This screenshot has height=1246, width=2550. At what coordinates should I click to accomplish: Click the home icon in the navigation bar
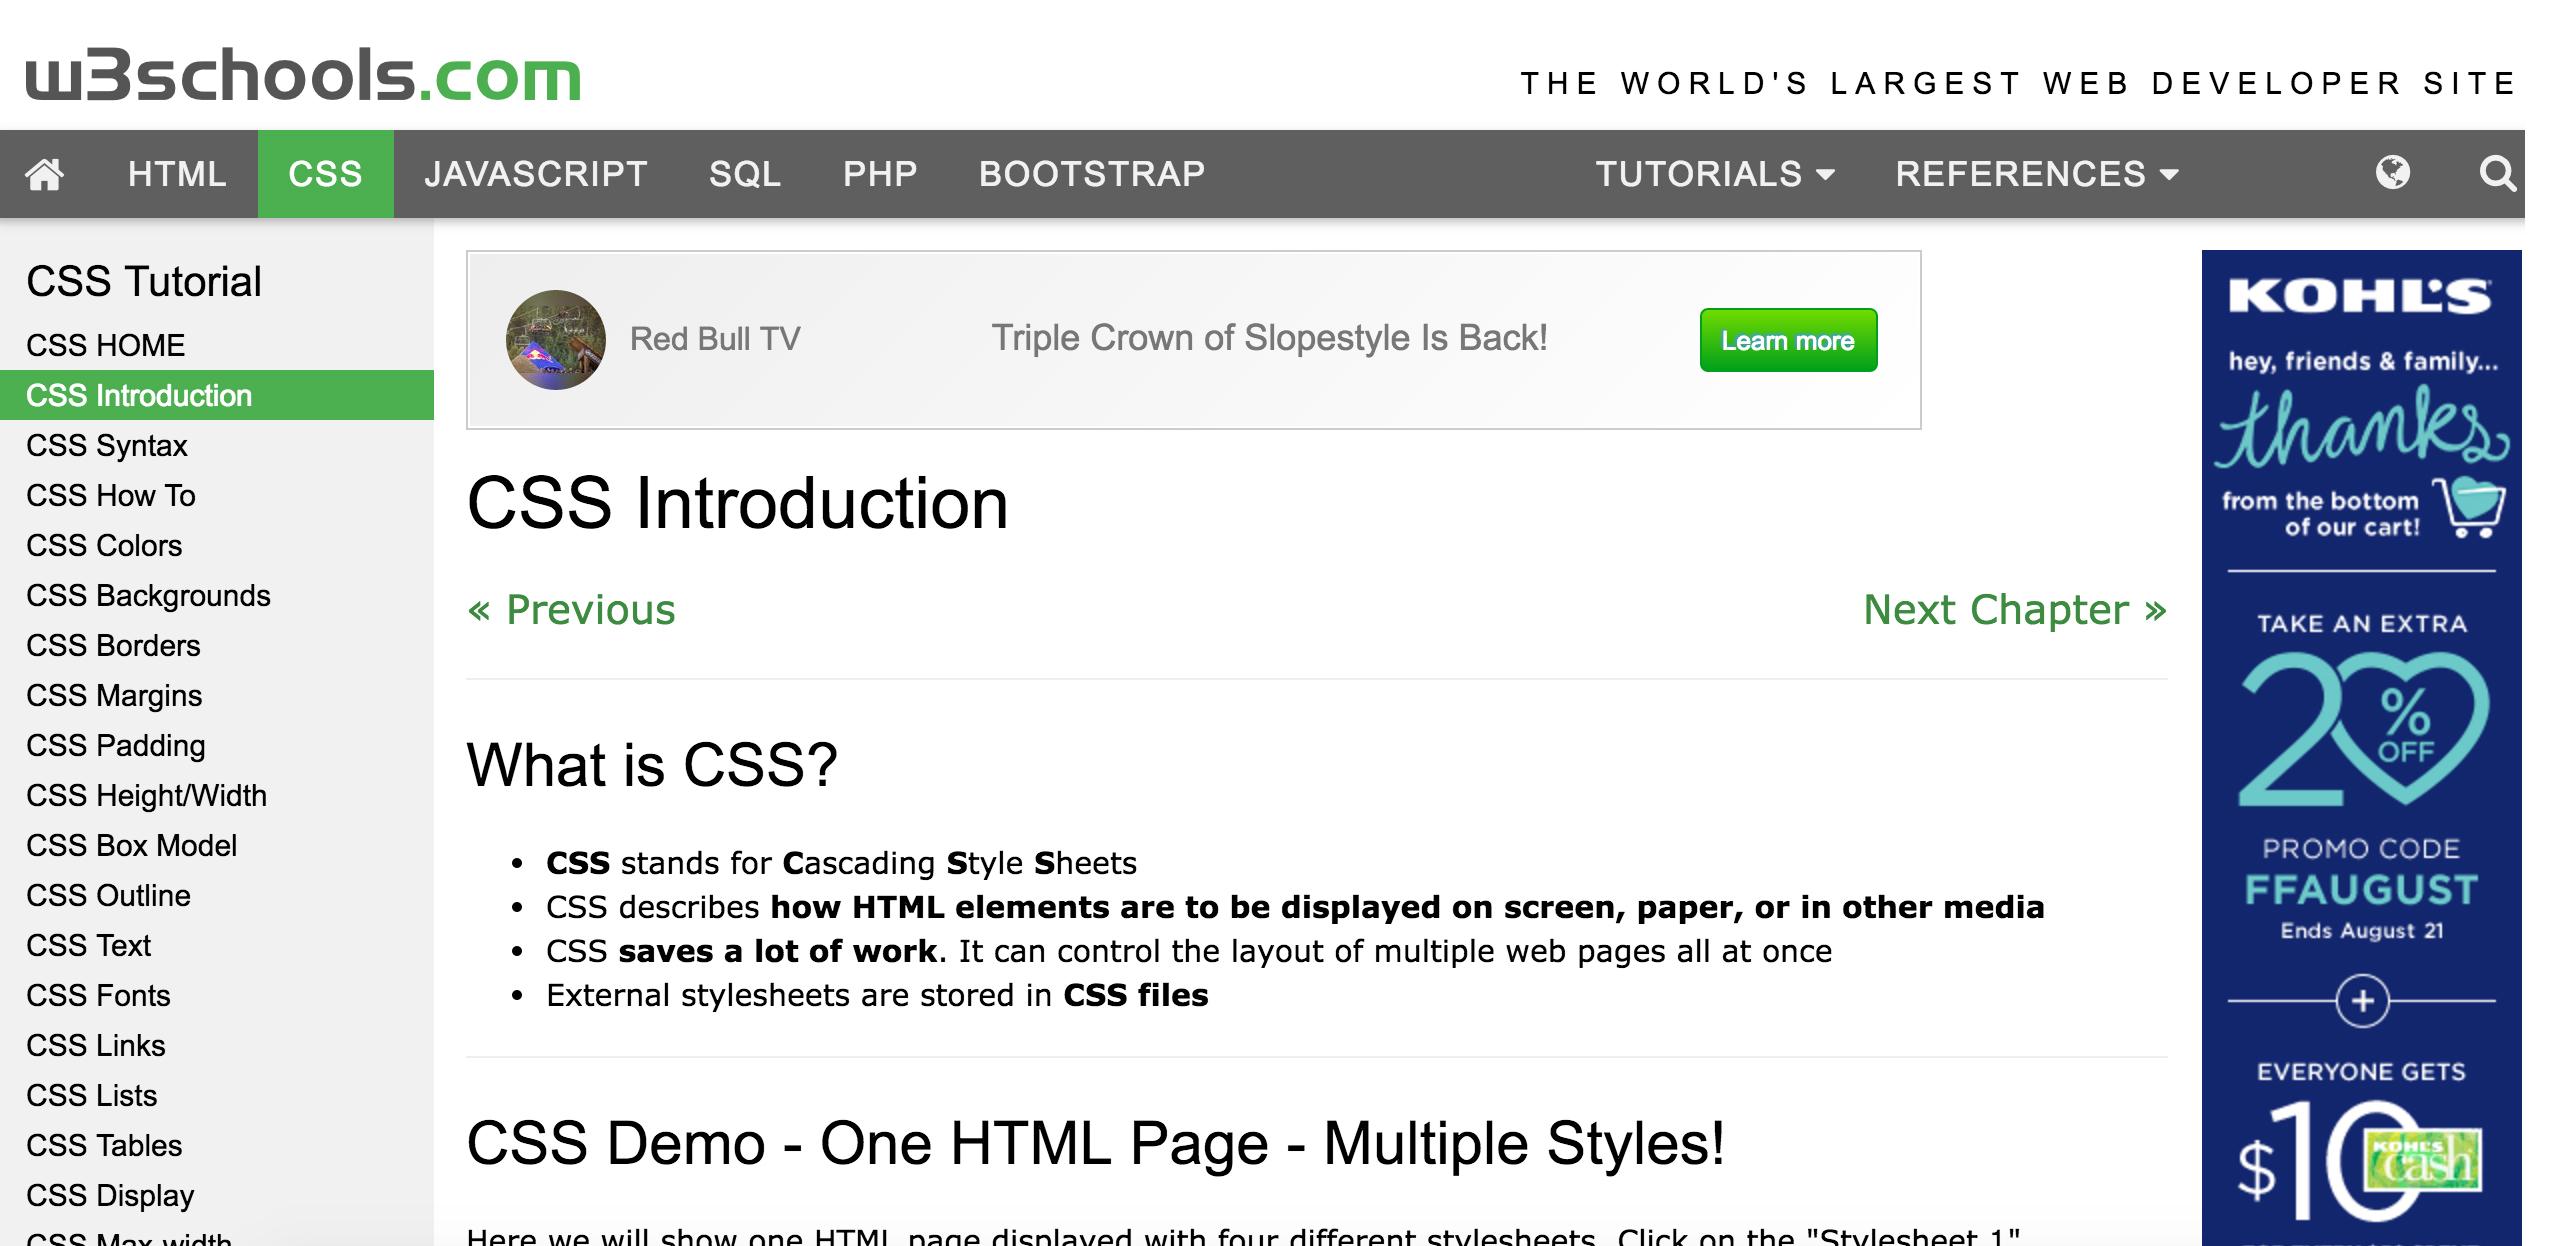click(x=44, y=174)
